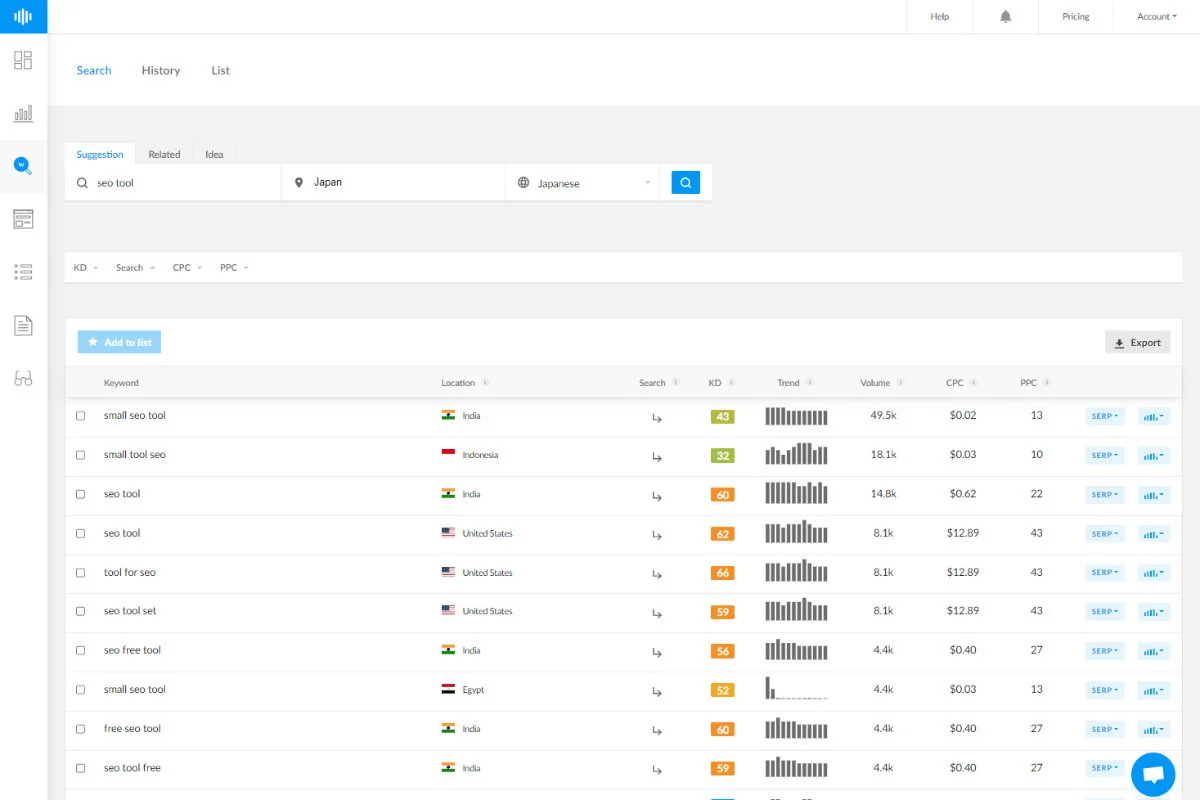The height and width of the screenshot is (800, 1200).
Task: Click the keyword search sidebar icon
Action: click(23, 166)
